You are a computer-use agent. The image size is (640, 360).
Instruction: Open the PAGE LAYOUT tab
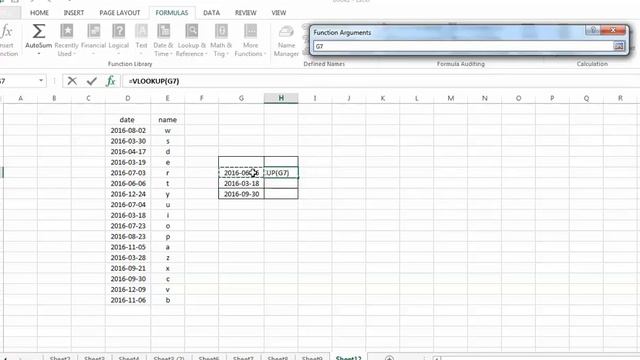(x=120, y=13)
